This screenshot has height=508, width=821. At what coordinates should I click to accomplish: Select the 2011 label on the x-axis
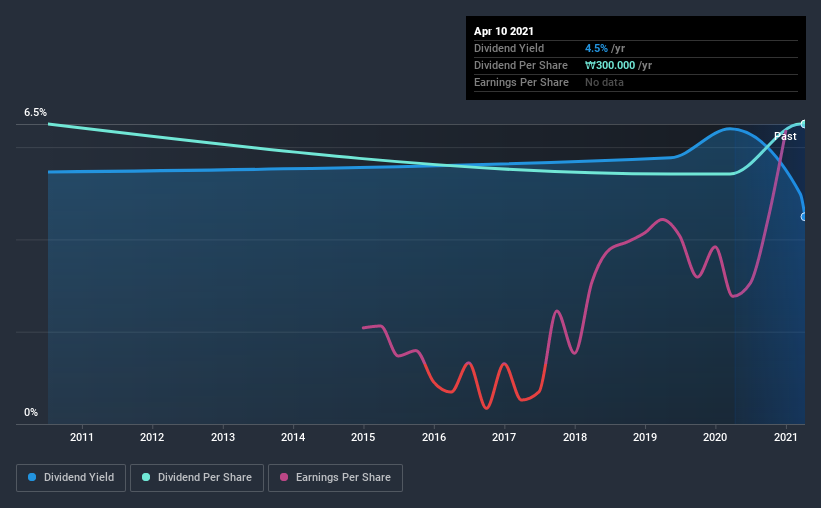pos(82,437)
